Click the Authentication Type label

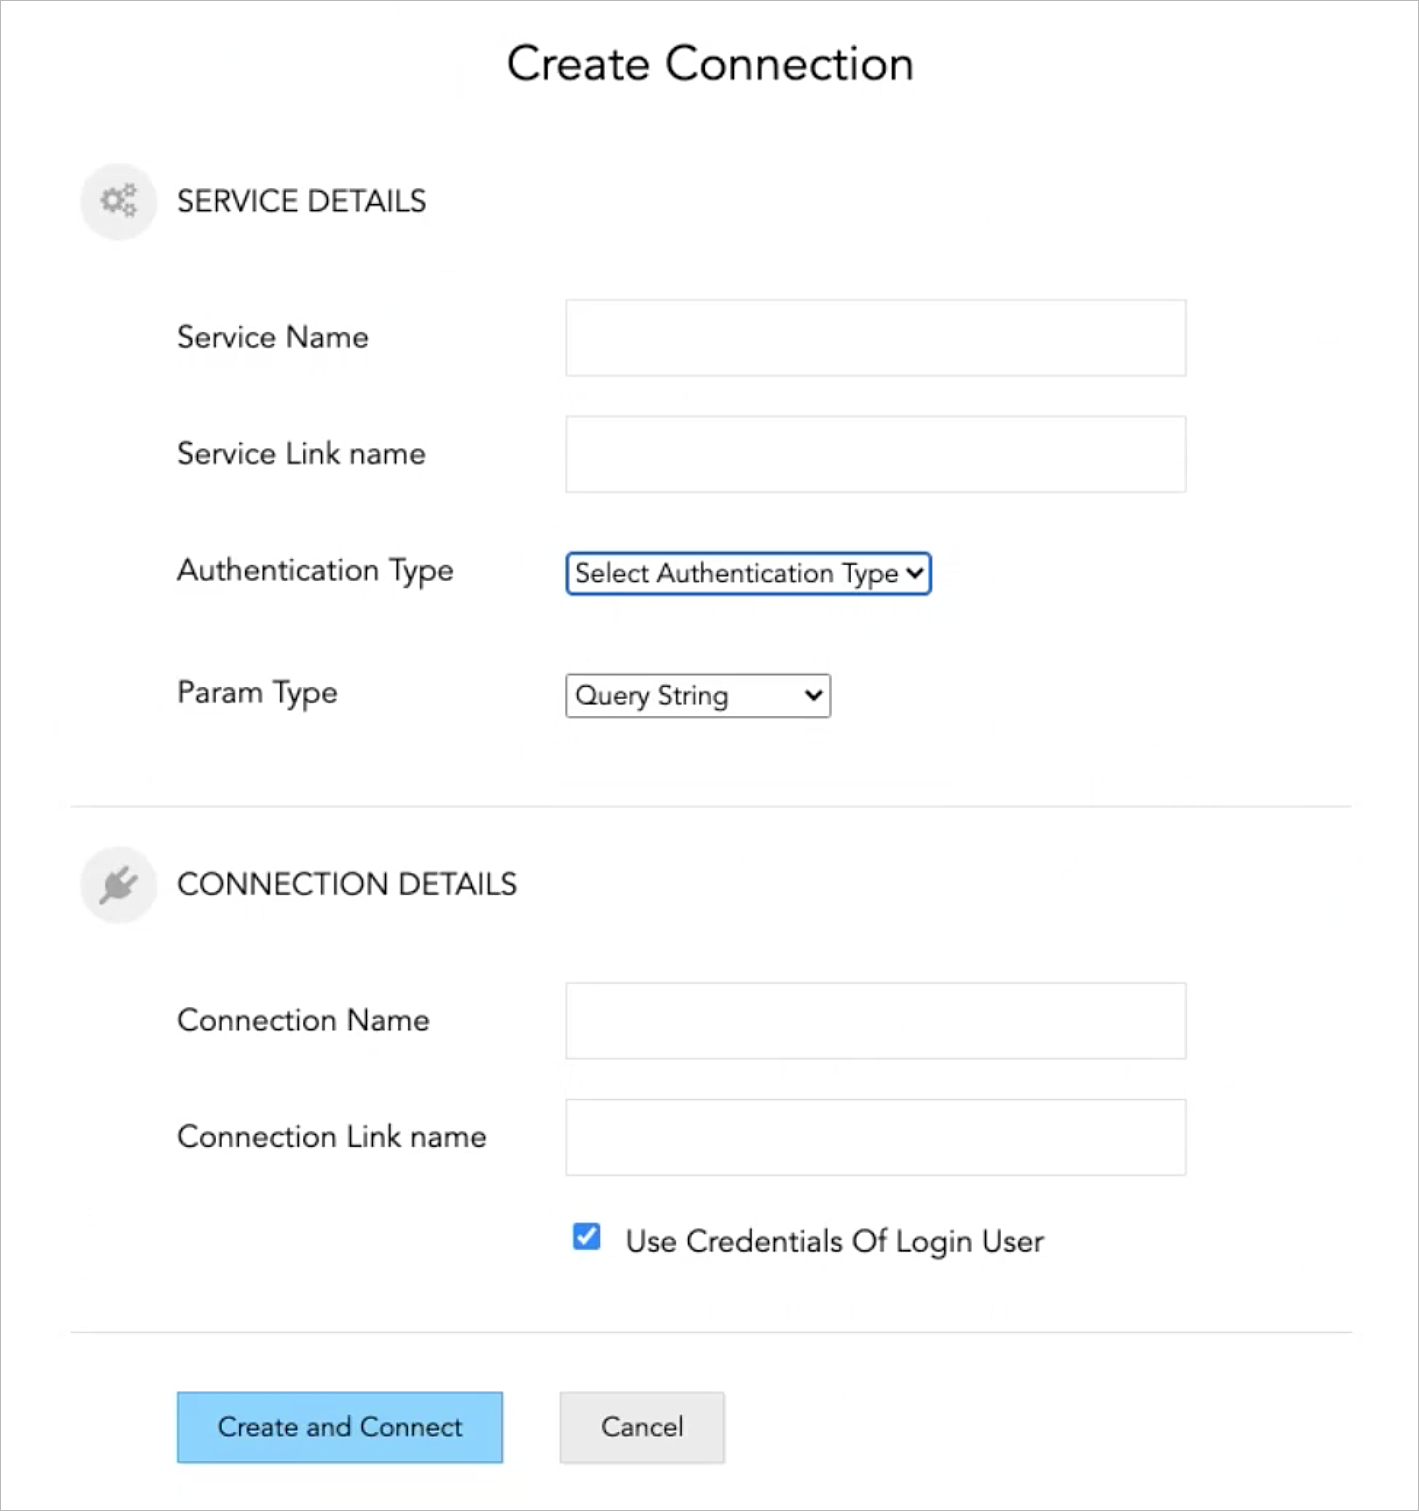(315, 571)
